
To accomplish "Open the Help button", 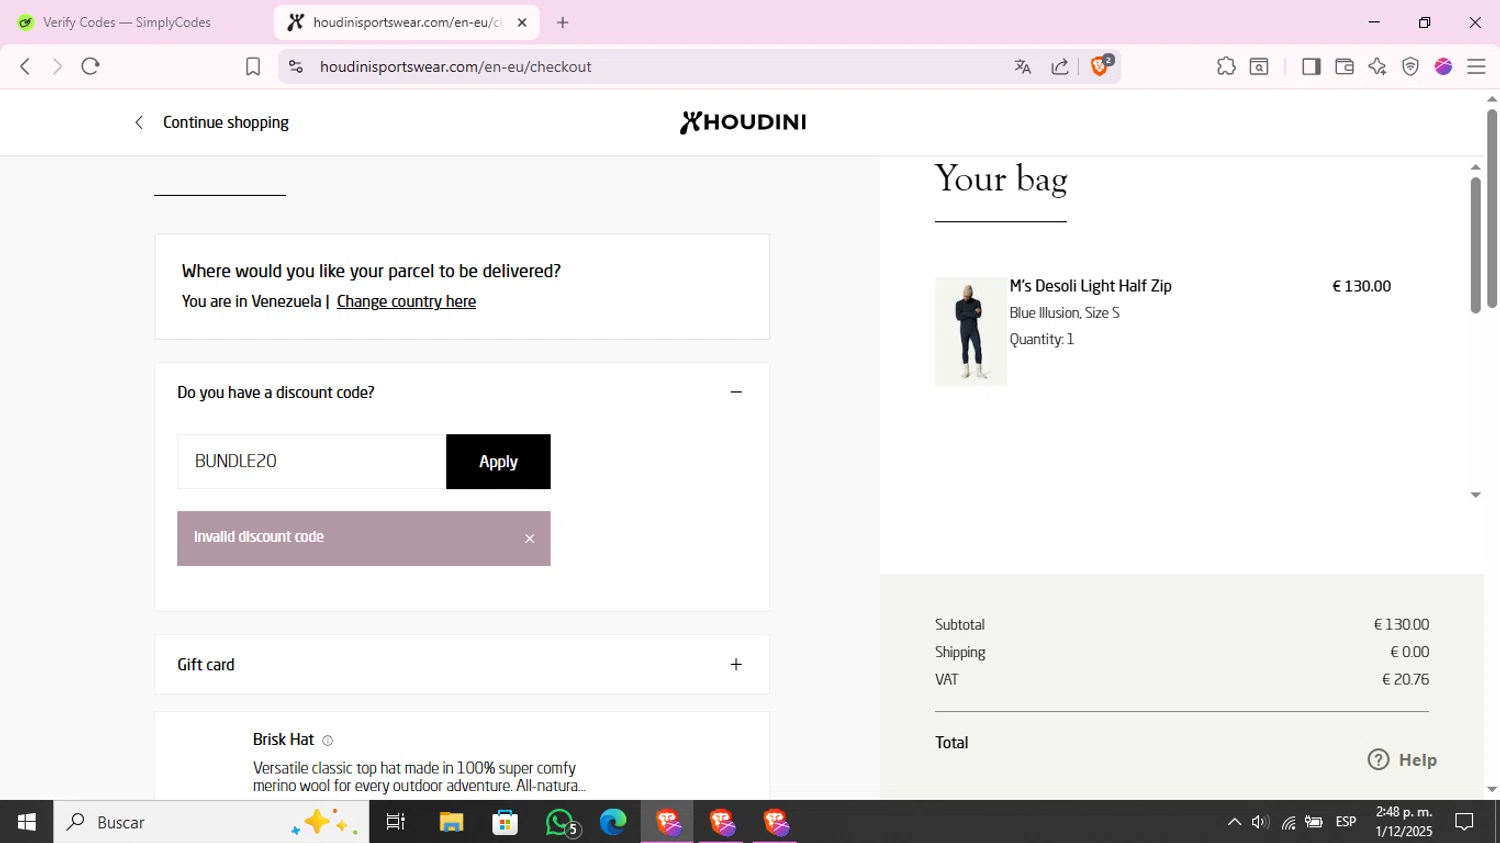I will point(1402,760).
